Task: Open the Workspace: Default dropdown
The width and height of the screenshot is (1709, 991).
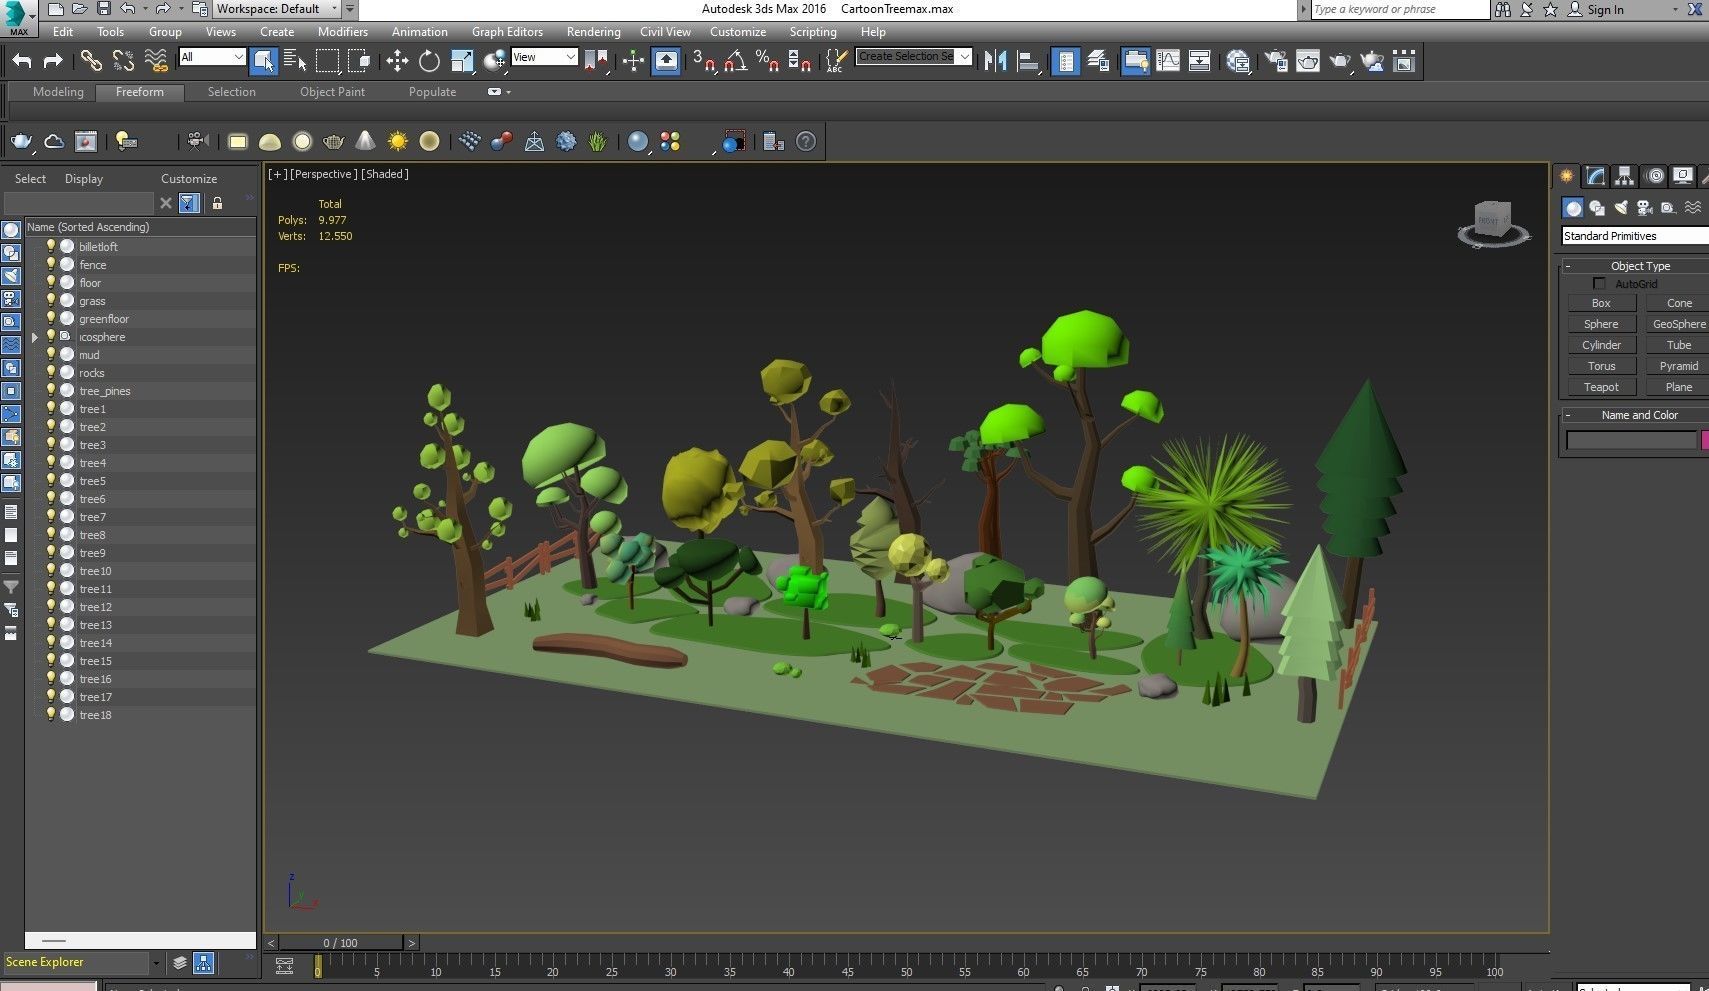Action: point(277,9)
